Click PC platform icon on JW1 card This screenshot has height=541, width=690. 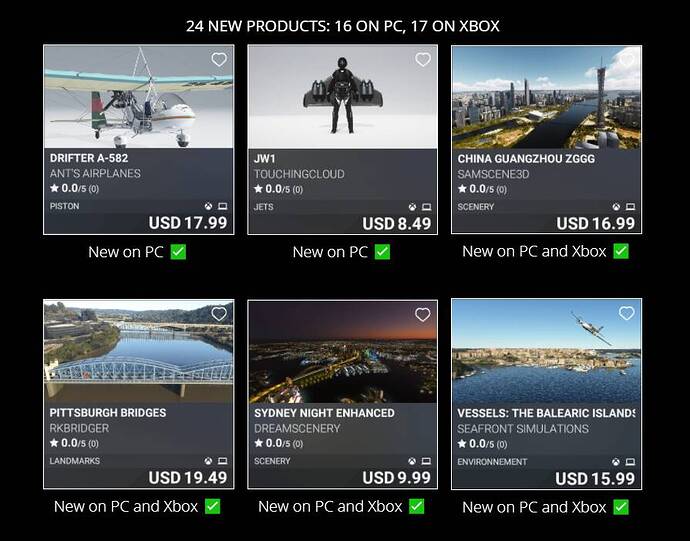pos(426,207)
